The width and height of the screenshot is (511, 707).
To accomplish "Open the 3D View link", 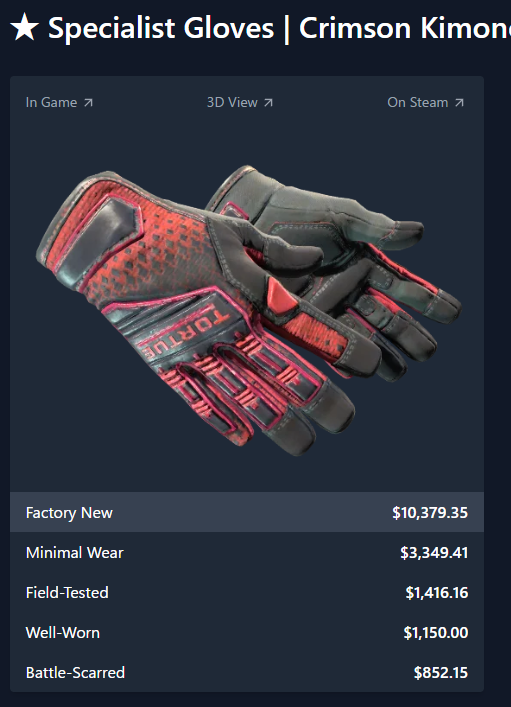I will point(239,103).
